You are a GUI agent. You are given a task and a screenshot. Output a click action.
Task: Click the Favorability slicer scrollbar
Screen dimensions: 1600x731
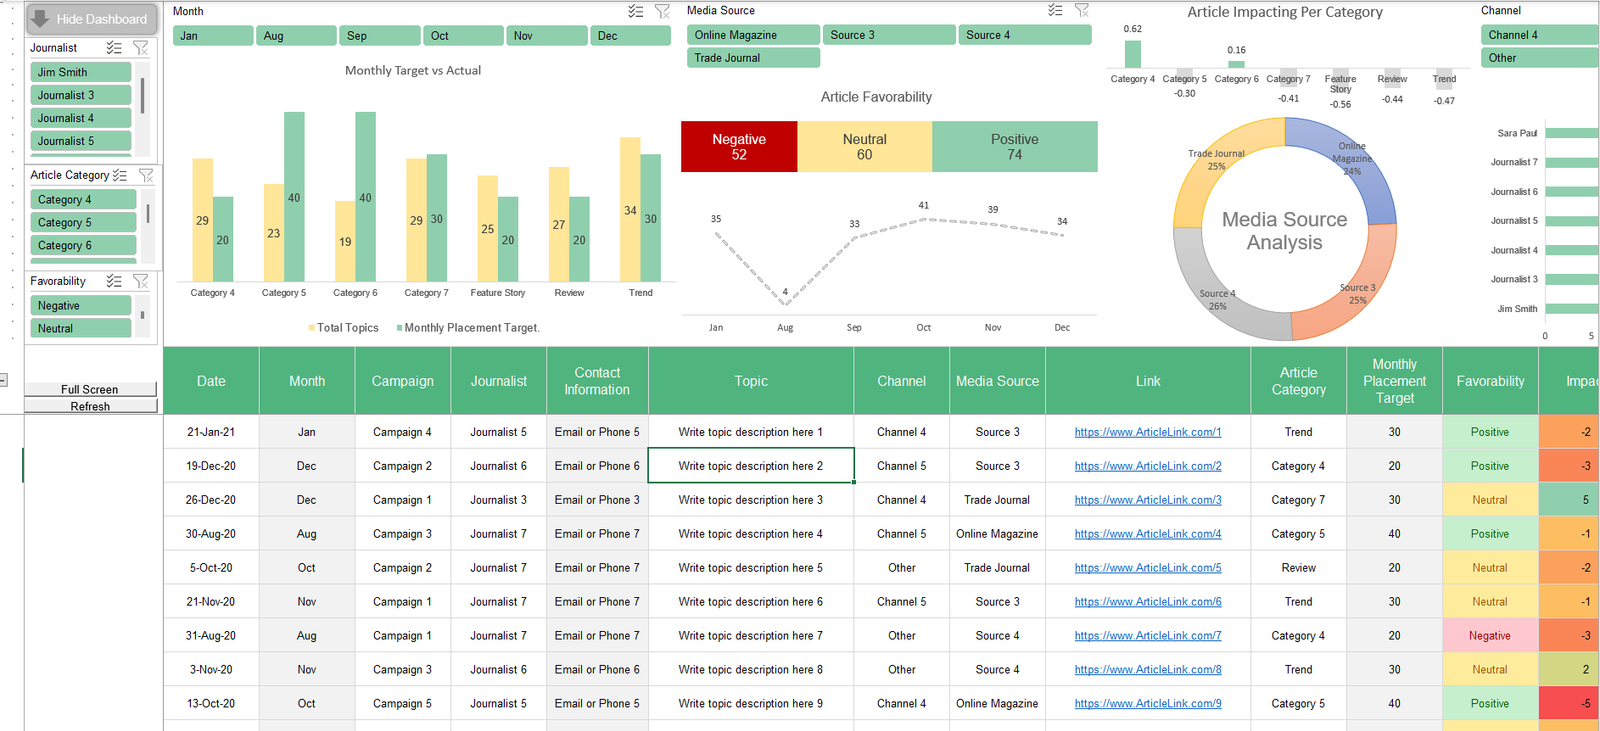142,315
